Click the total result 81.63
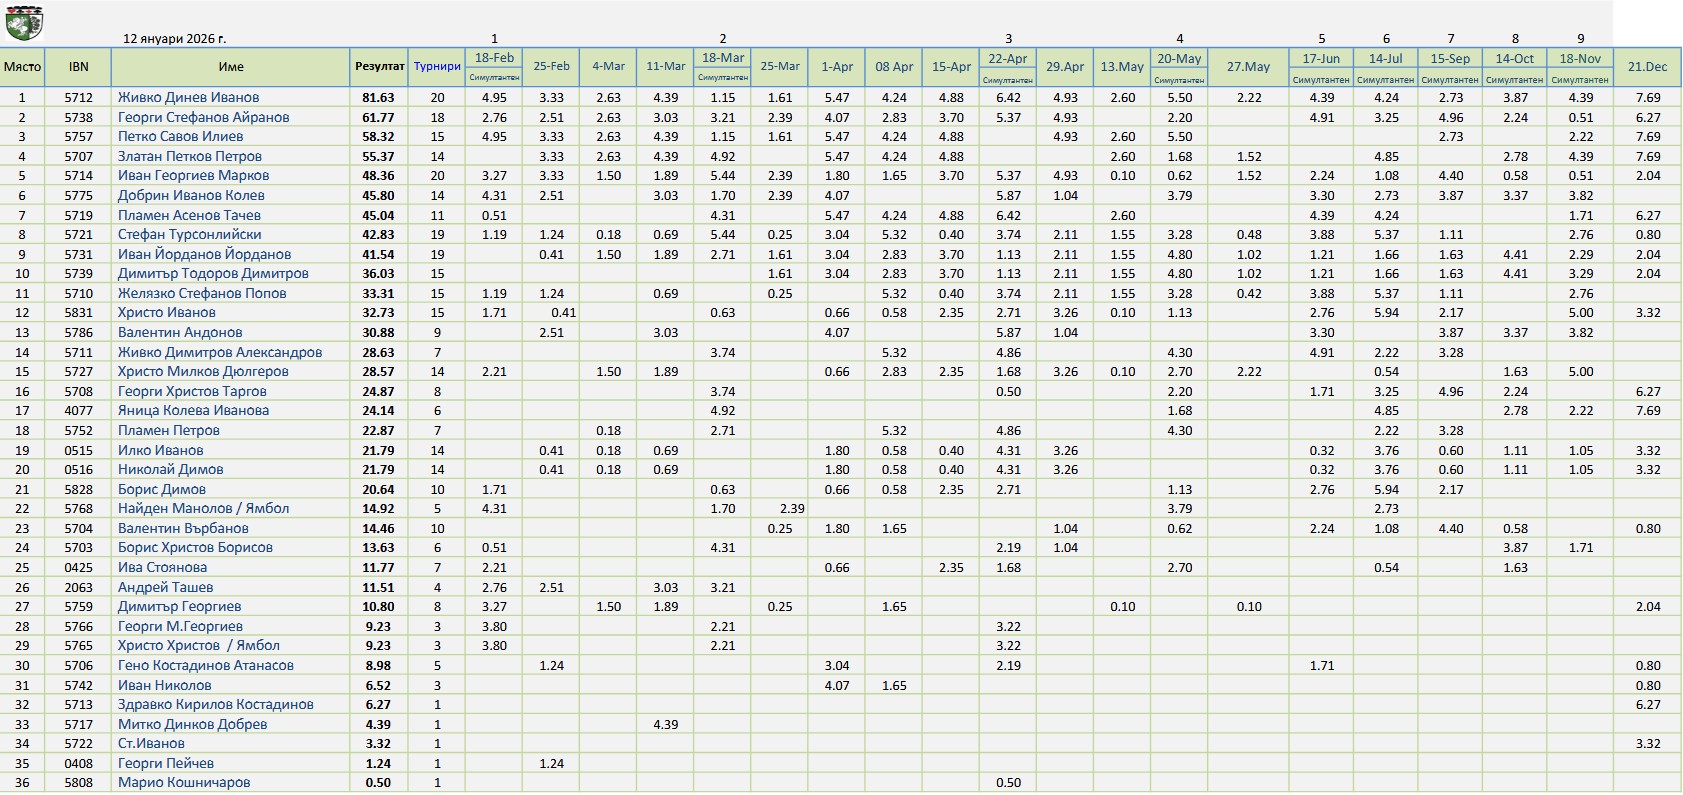 (378, 98)
